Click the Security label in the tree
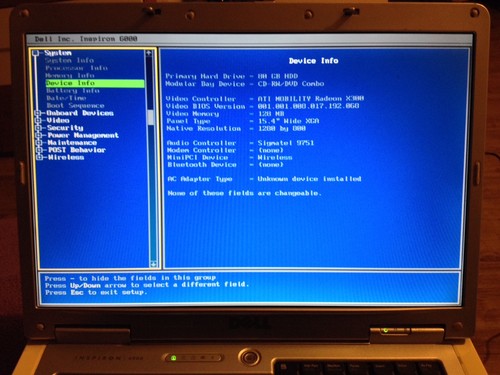The width and height of the screenshot is (500, 375). [65, 128]
